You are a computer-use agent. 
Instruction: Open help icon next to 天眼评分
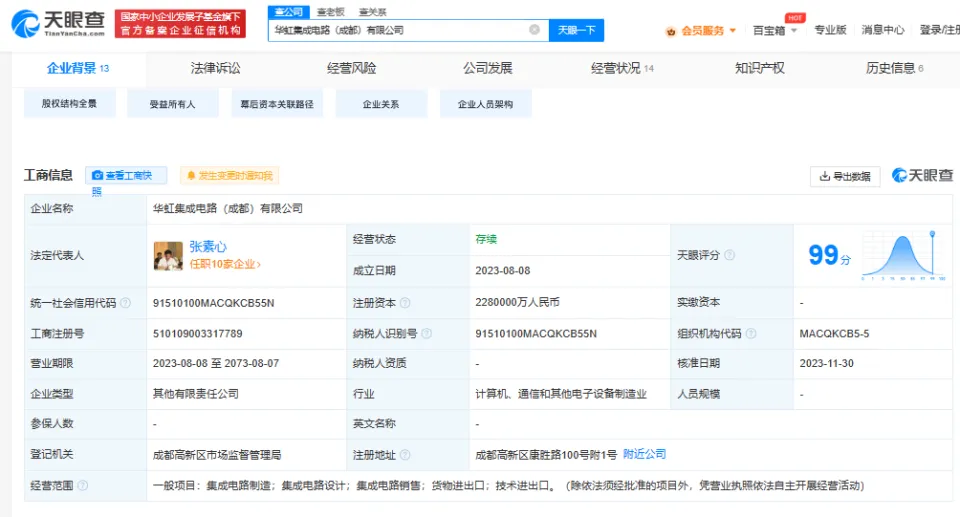point(729,255)
